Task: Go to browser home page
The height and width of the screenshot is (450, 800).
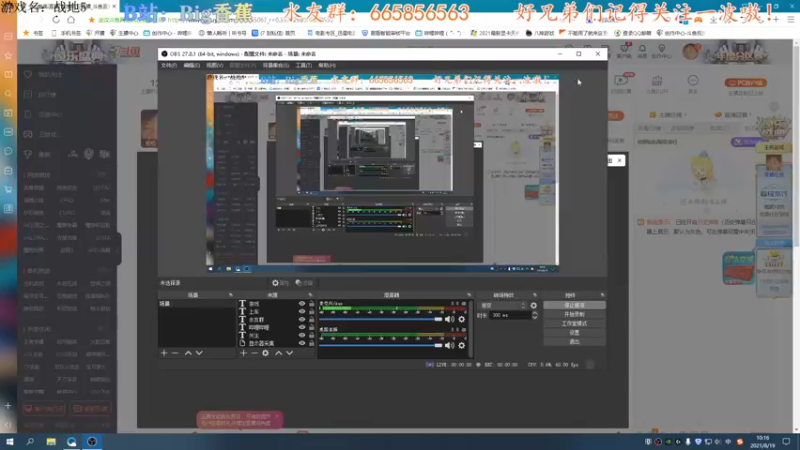Action: [x=71, y=19]
